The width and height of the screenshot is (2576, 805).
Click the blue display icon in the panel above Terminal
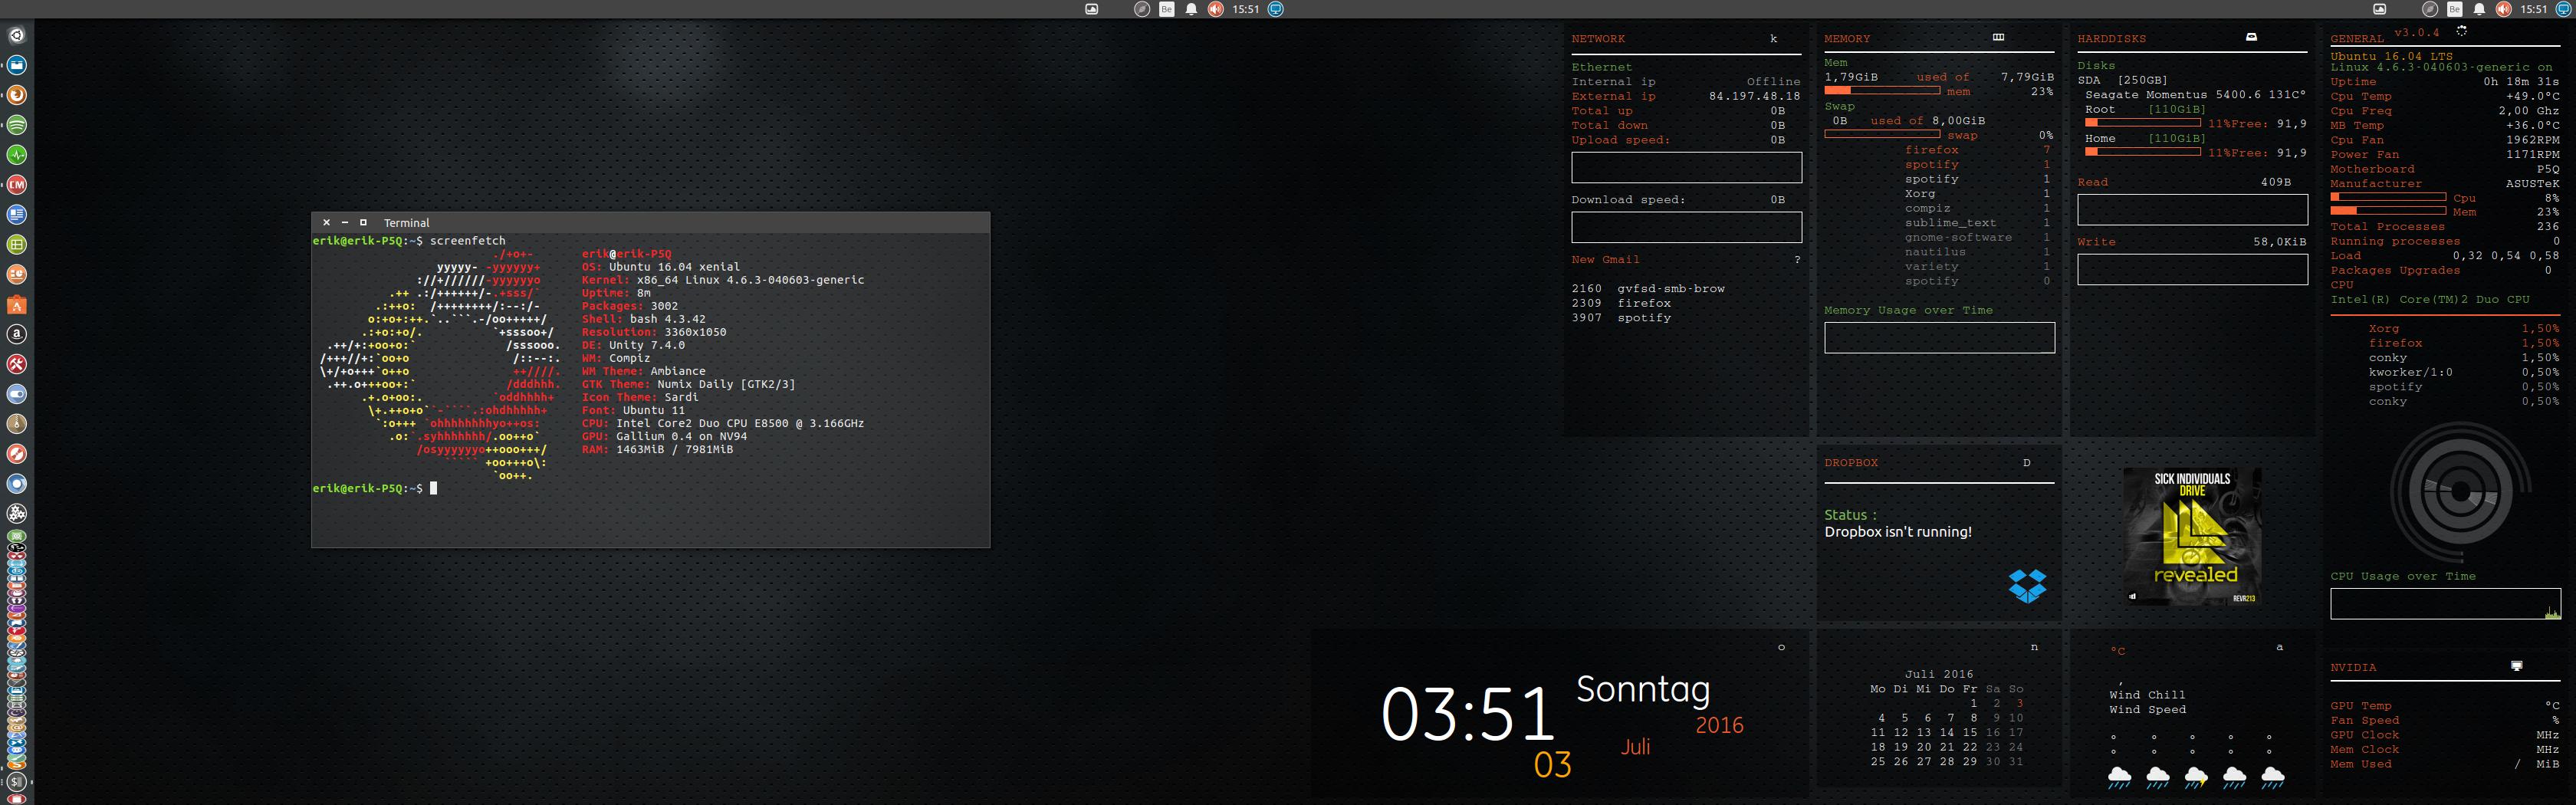click(1275, 9)
